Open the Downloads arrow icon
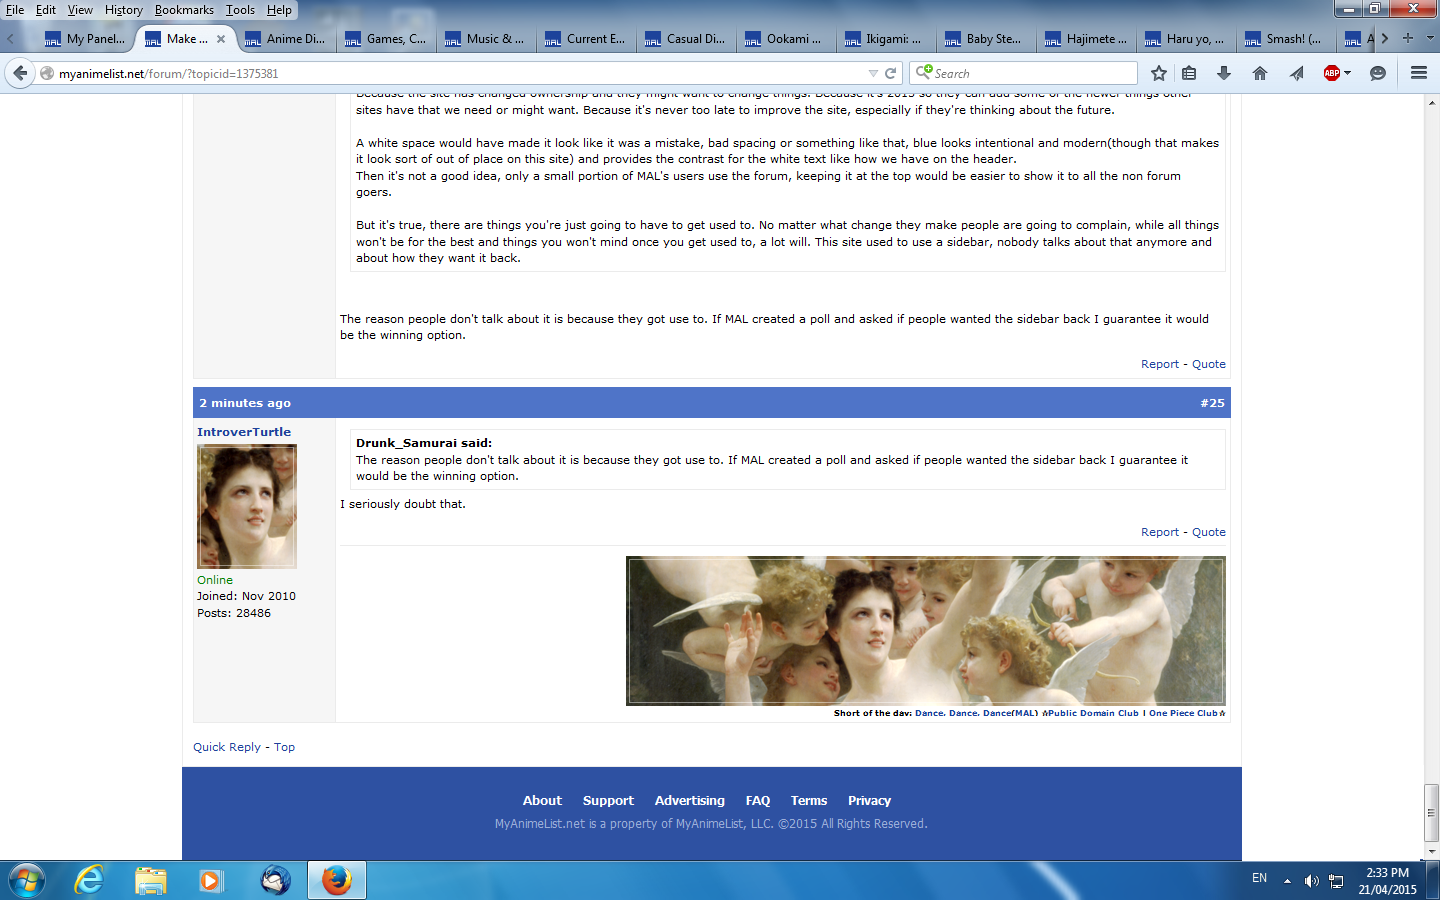 coord(1223,73)
